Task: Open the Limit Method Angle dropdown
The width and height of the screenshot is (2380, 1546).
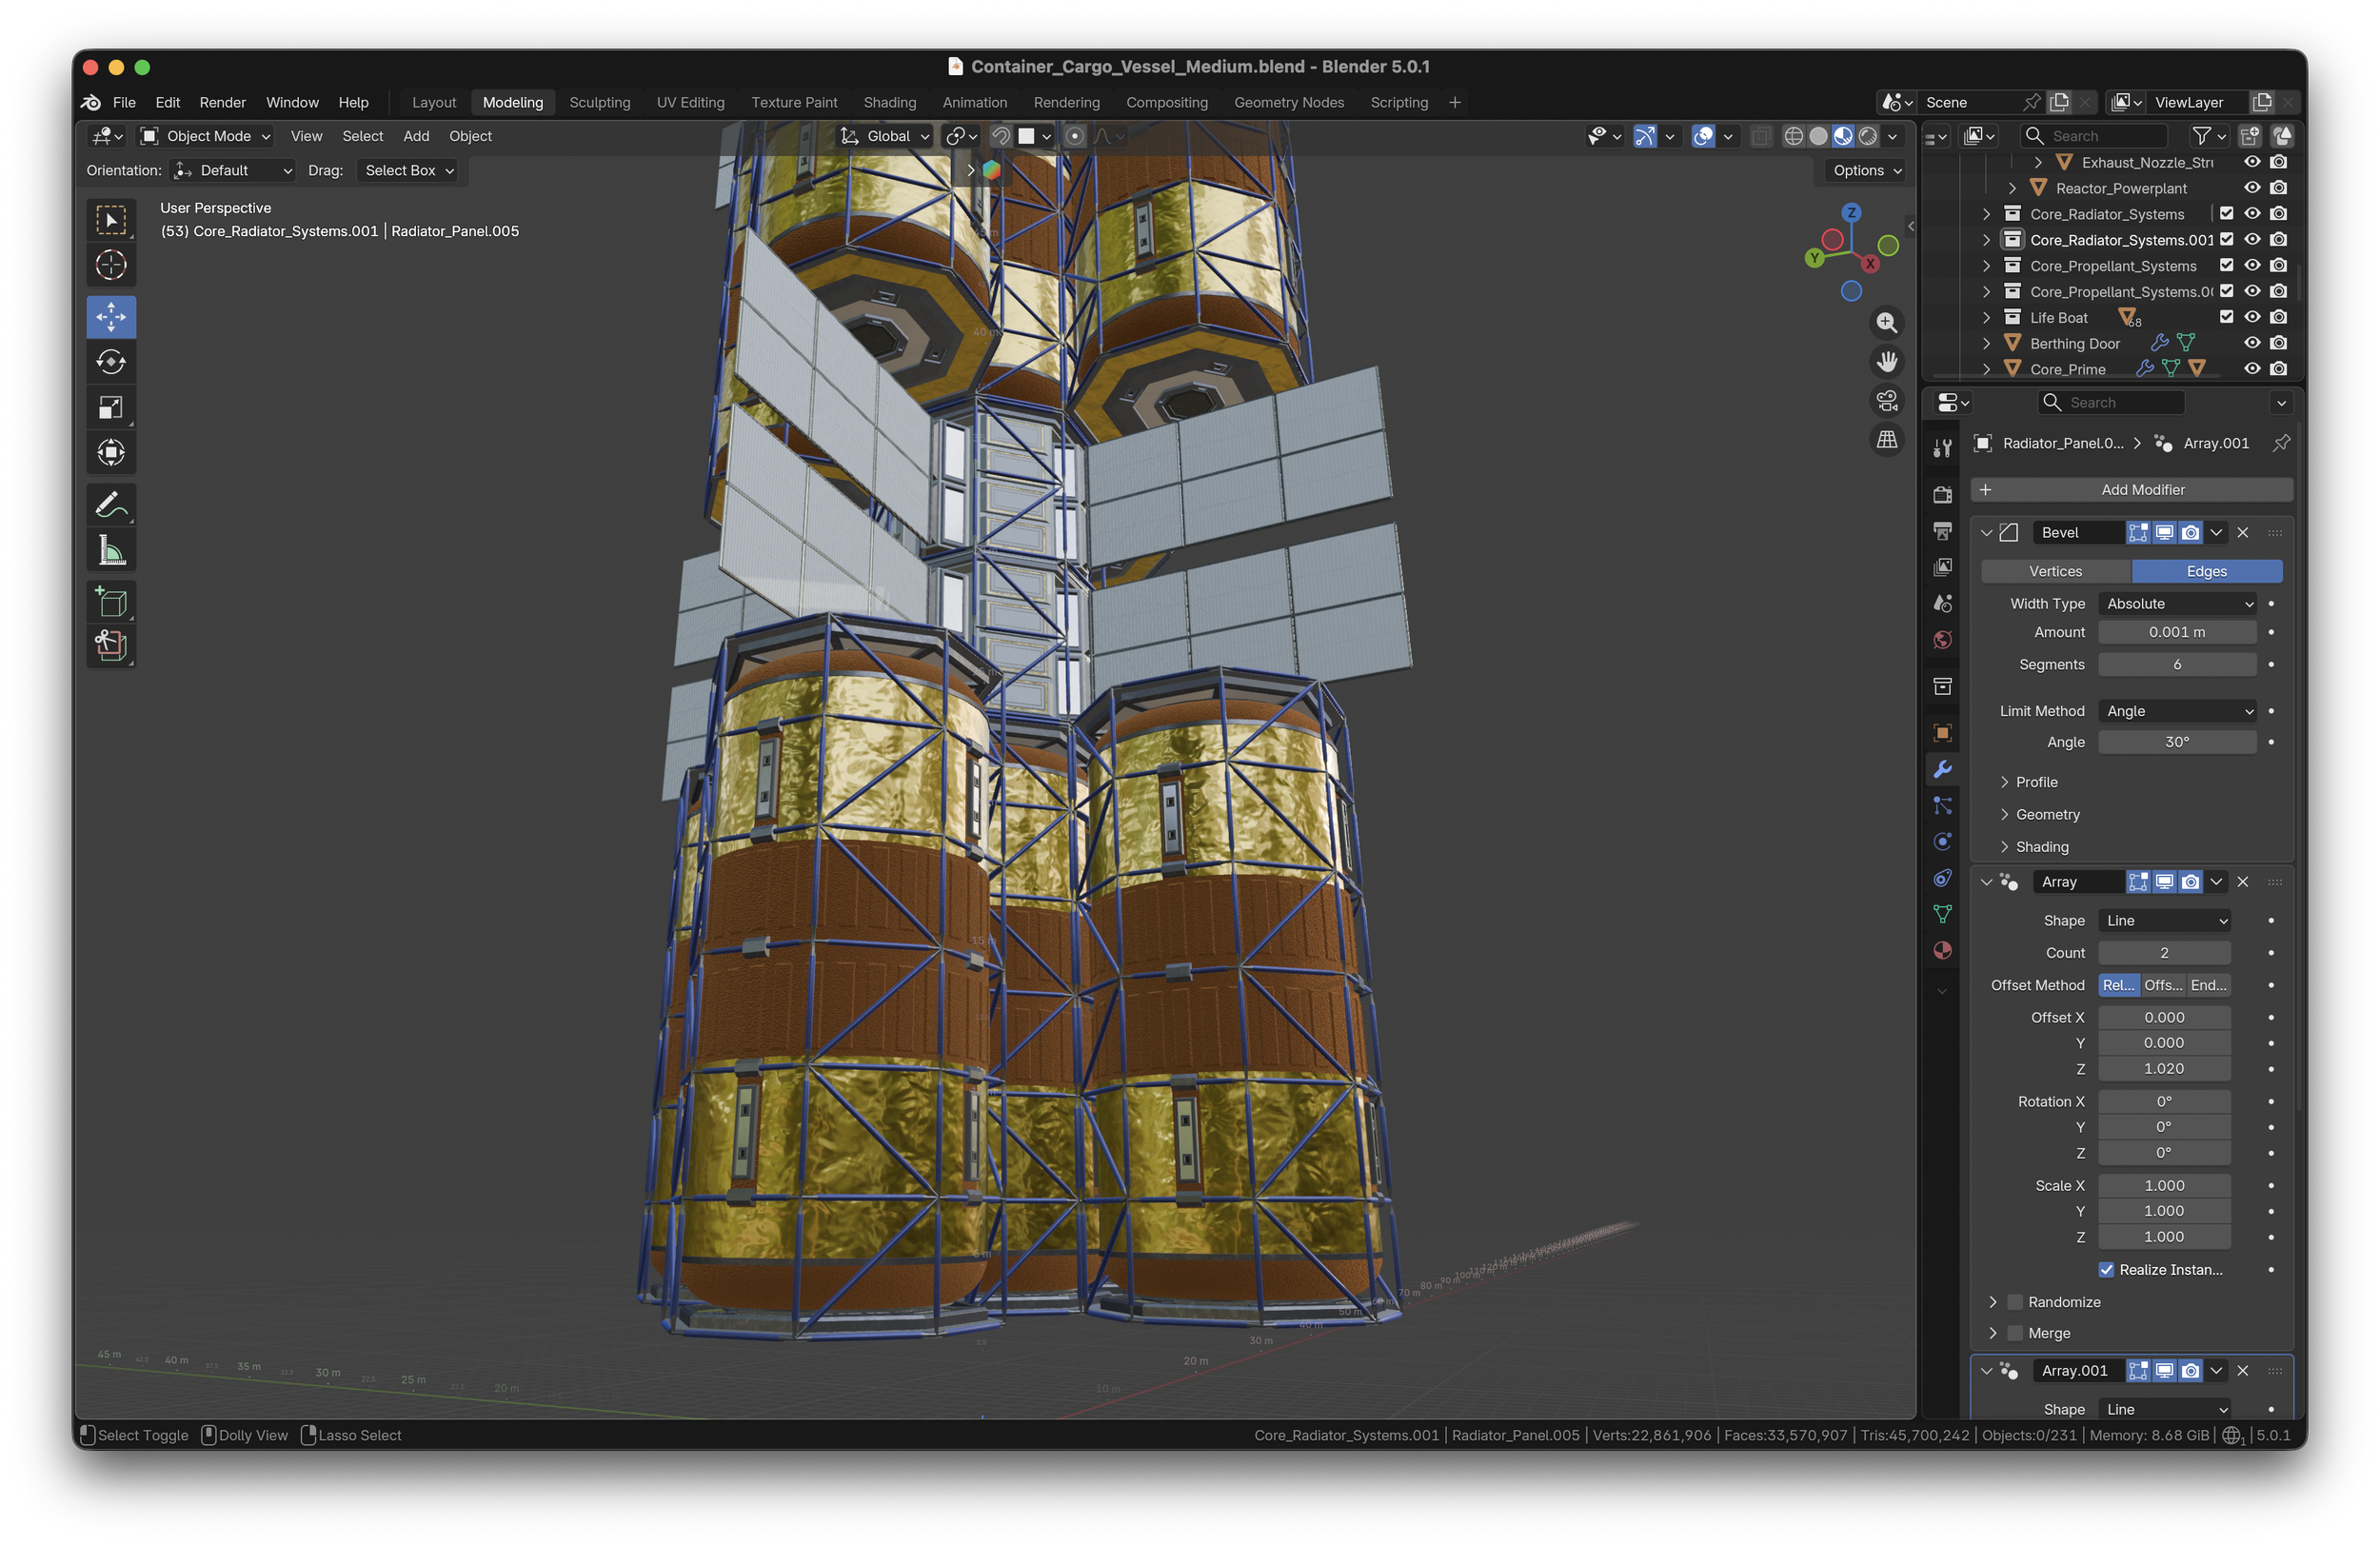Action: tap(2177, 711)
